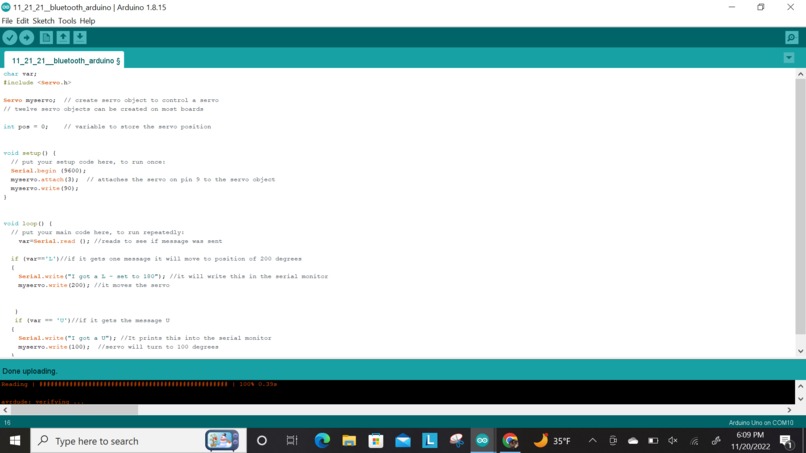This screenshot has height=453, width=806.
Task: Click console horizontal scrollbar thumb
Action: [x=75, y=410]
